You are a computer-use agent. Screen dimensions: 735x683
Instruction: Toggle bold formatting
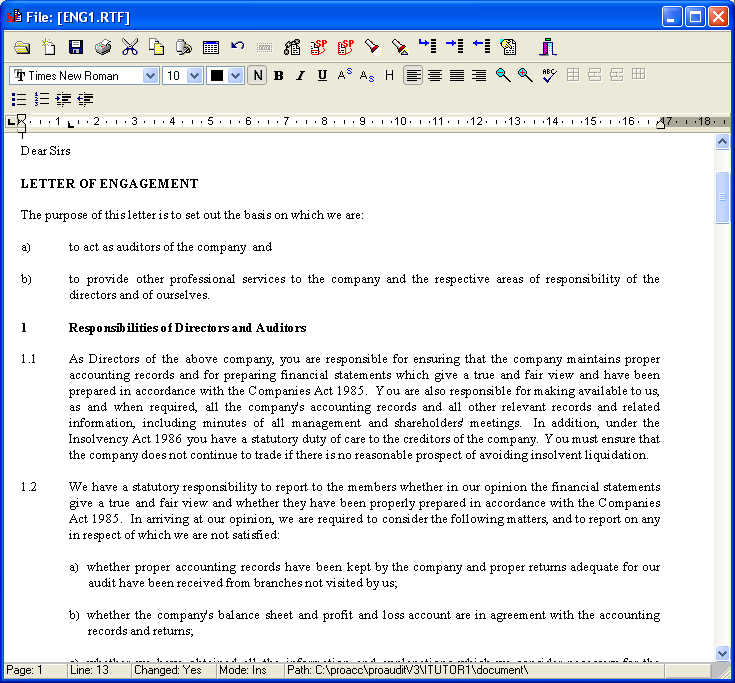point(278,75)
